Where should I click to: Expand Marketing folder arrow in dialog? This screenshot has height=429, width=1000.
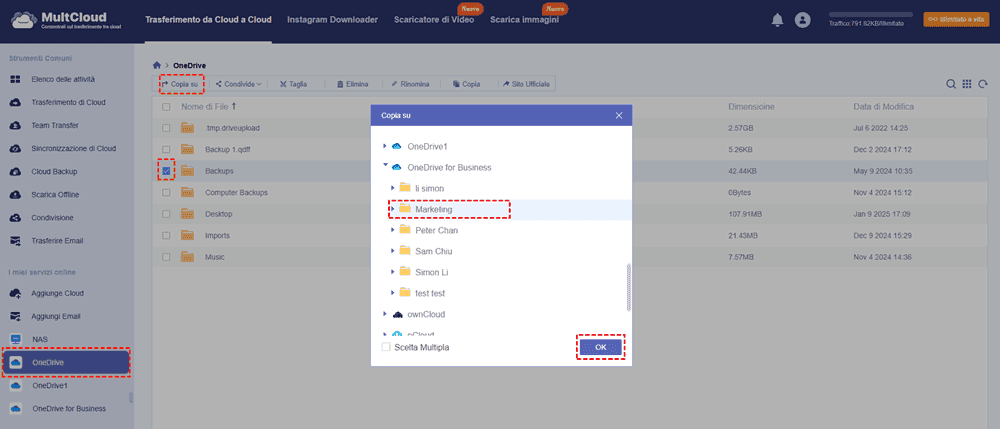(392, 209)
